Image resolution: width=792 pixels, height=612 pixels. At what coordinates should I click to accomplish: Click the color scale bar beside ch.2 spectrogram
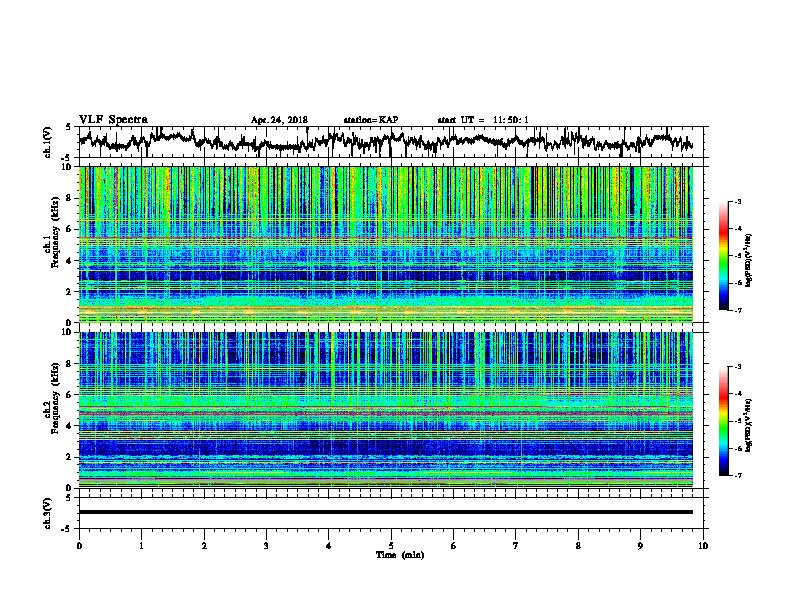point(724,421)
